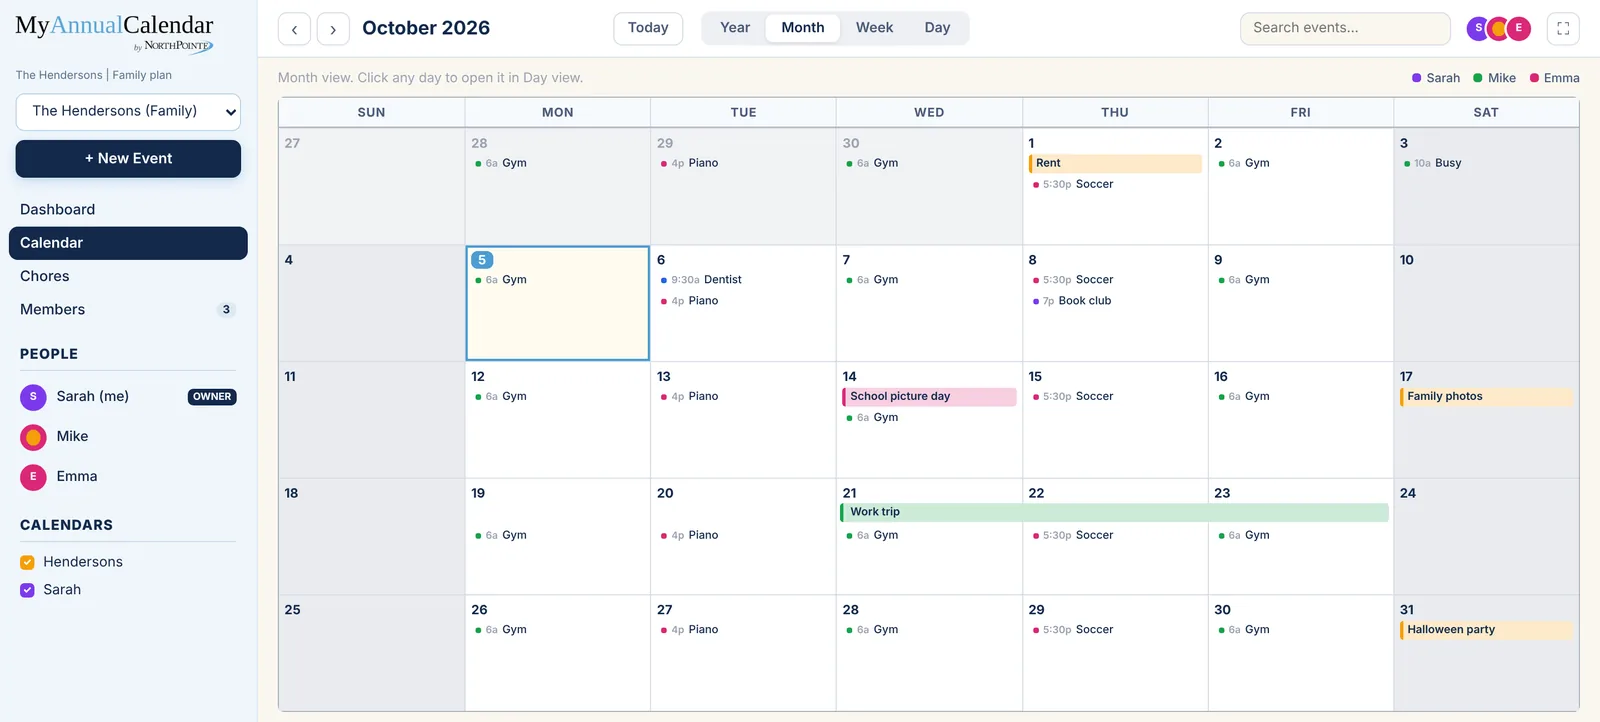
Task: Open the 7p Book club event
Action: click(1072, 301)
